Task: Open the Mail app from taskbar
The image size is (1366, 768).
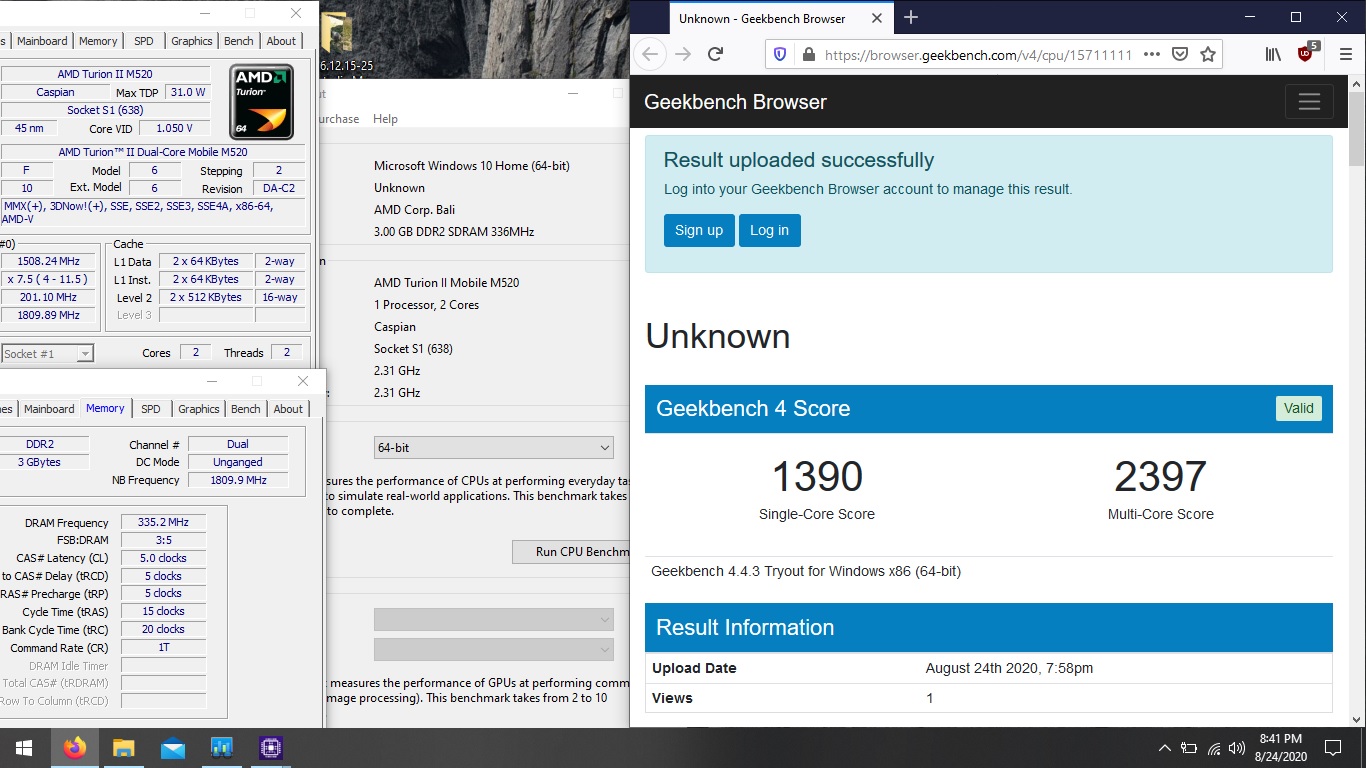Action: (172, 748)
